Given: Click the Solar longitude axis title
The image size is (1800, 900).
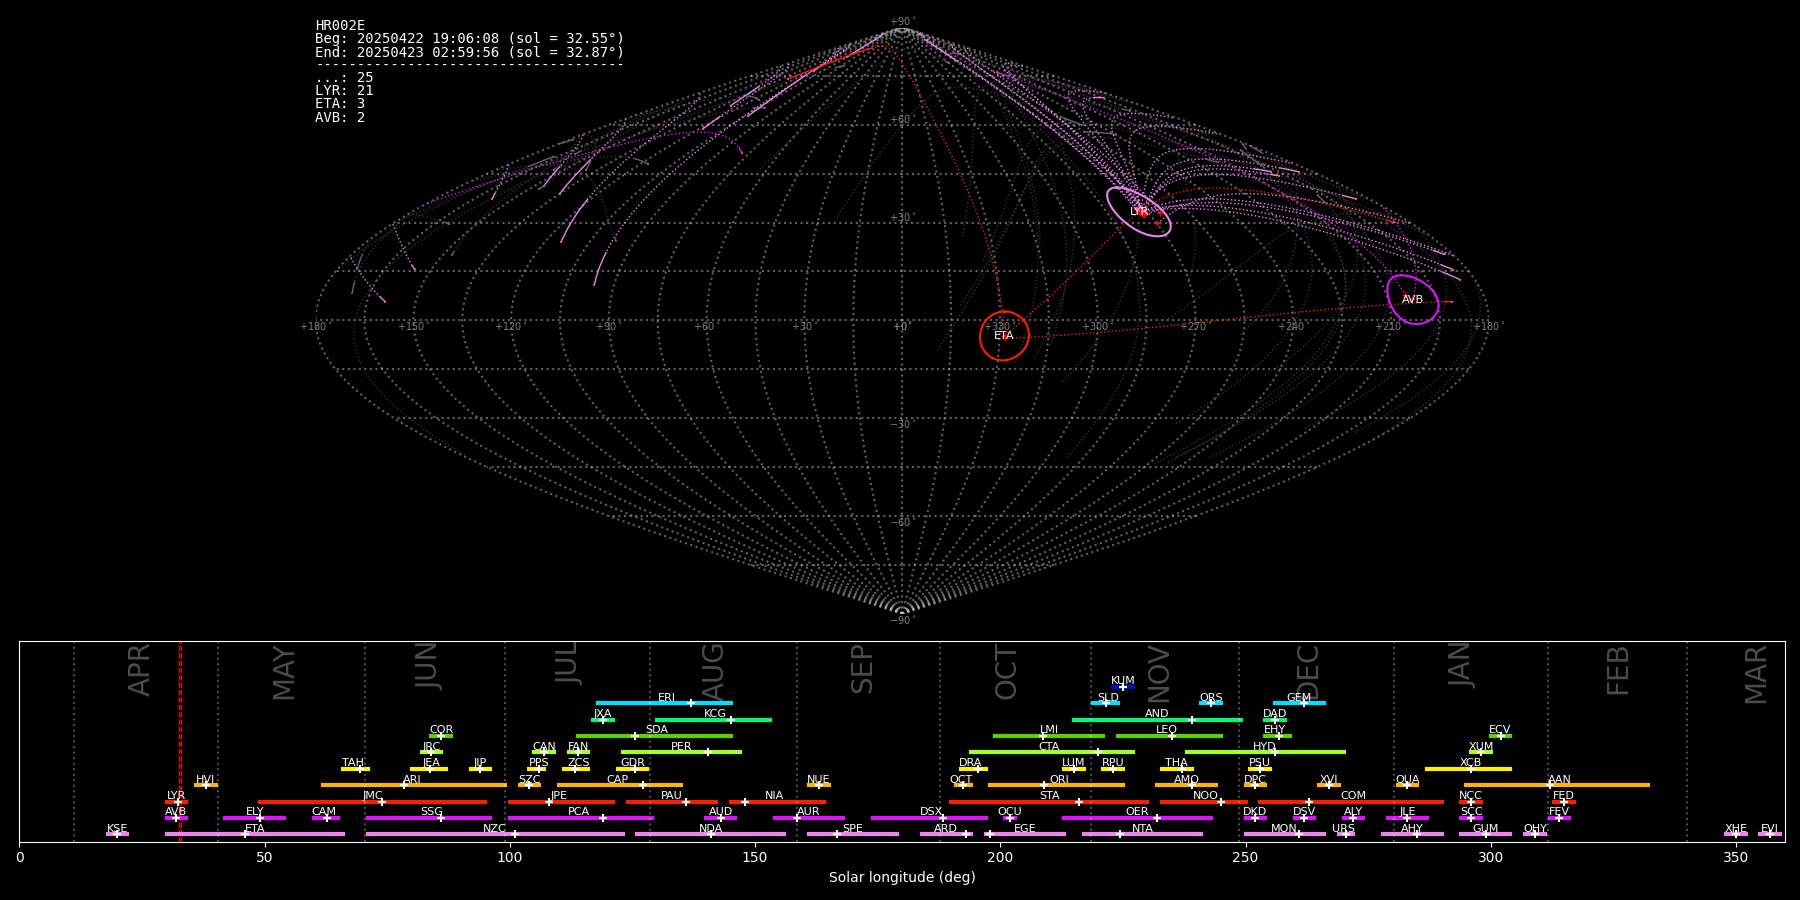Looking at the screenshot, I should coord(901,878).
